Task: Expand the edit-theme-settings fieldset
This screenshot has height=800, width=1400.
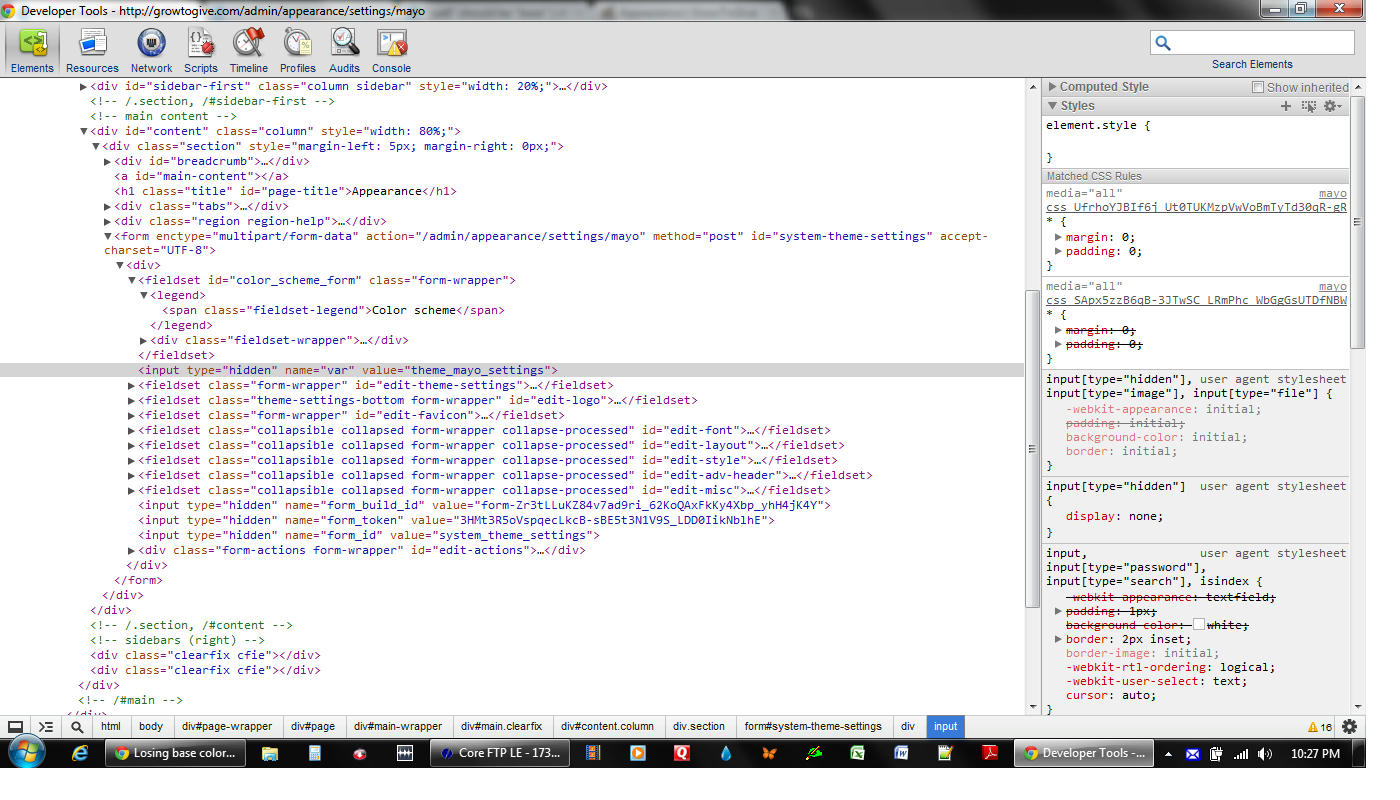Action: tap(131, 385)
